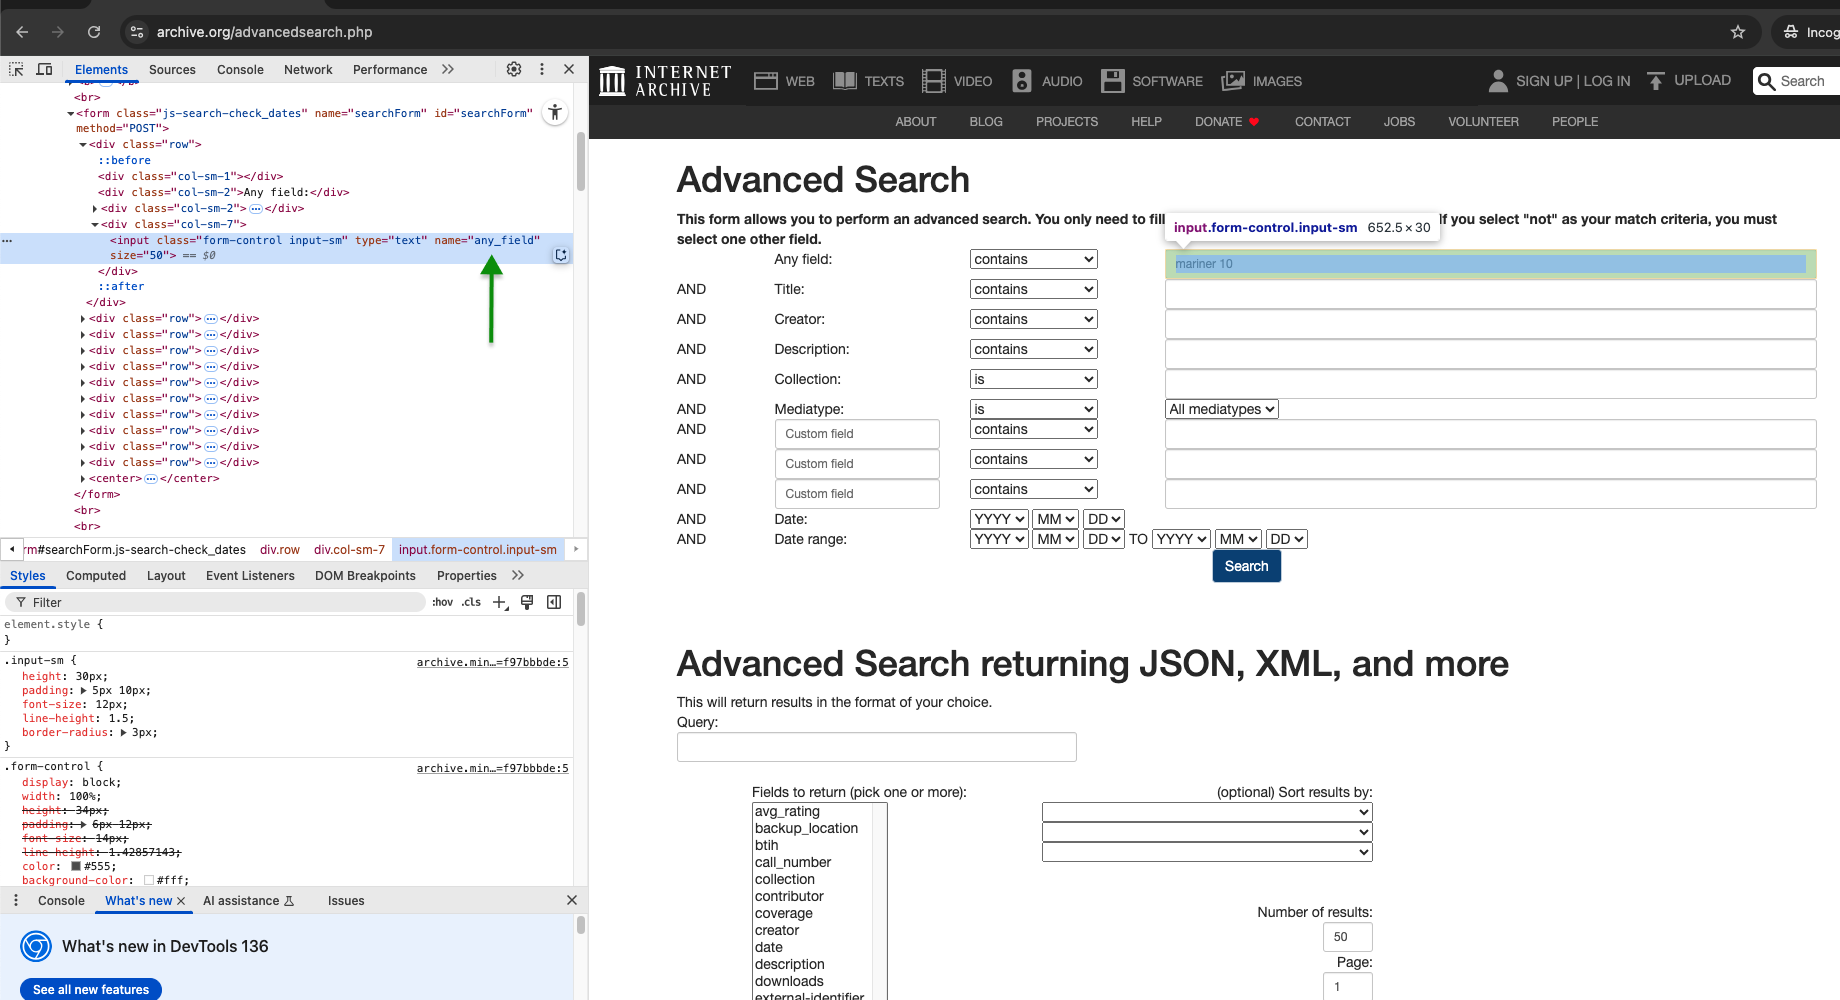The height and width of the screenshot is (1000, 1840).
Task: Click the Any field text input
Action: pos(1490,264)
